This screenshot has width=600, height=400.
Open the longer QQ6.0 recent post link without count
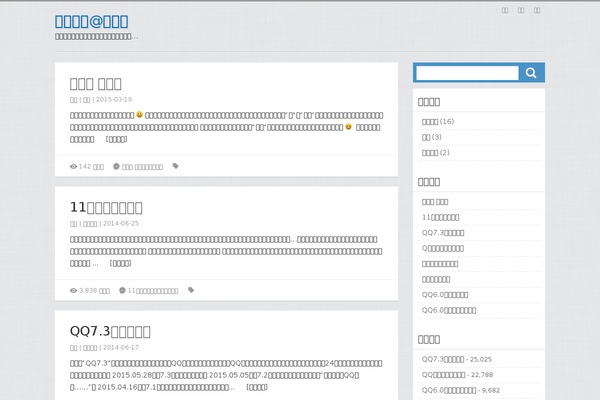click(449, 310)
